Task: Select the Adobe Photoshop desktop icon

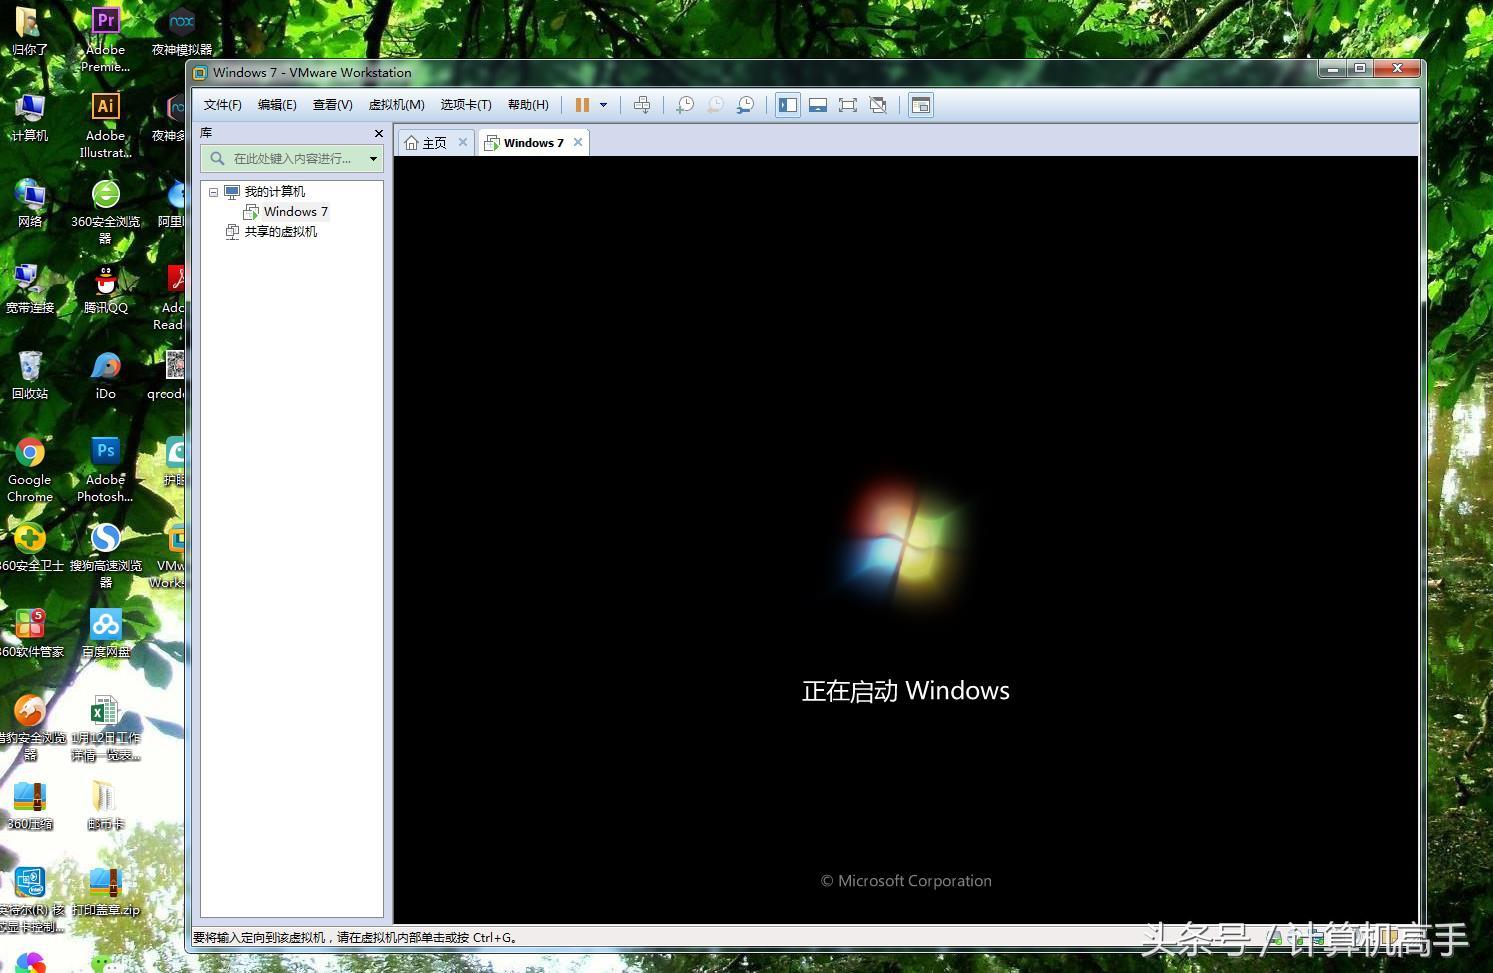Action: click(x=105, y=469)
